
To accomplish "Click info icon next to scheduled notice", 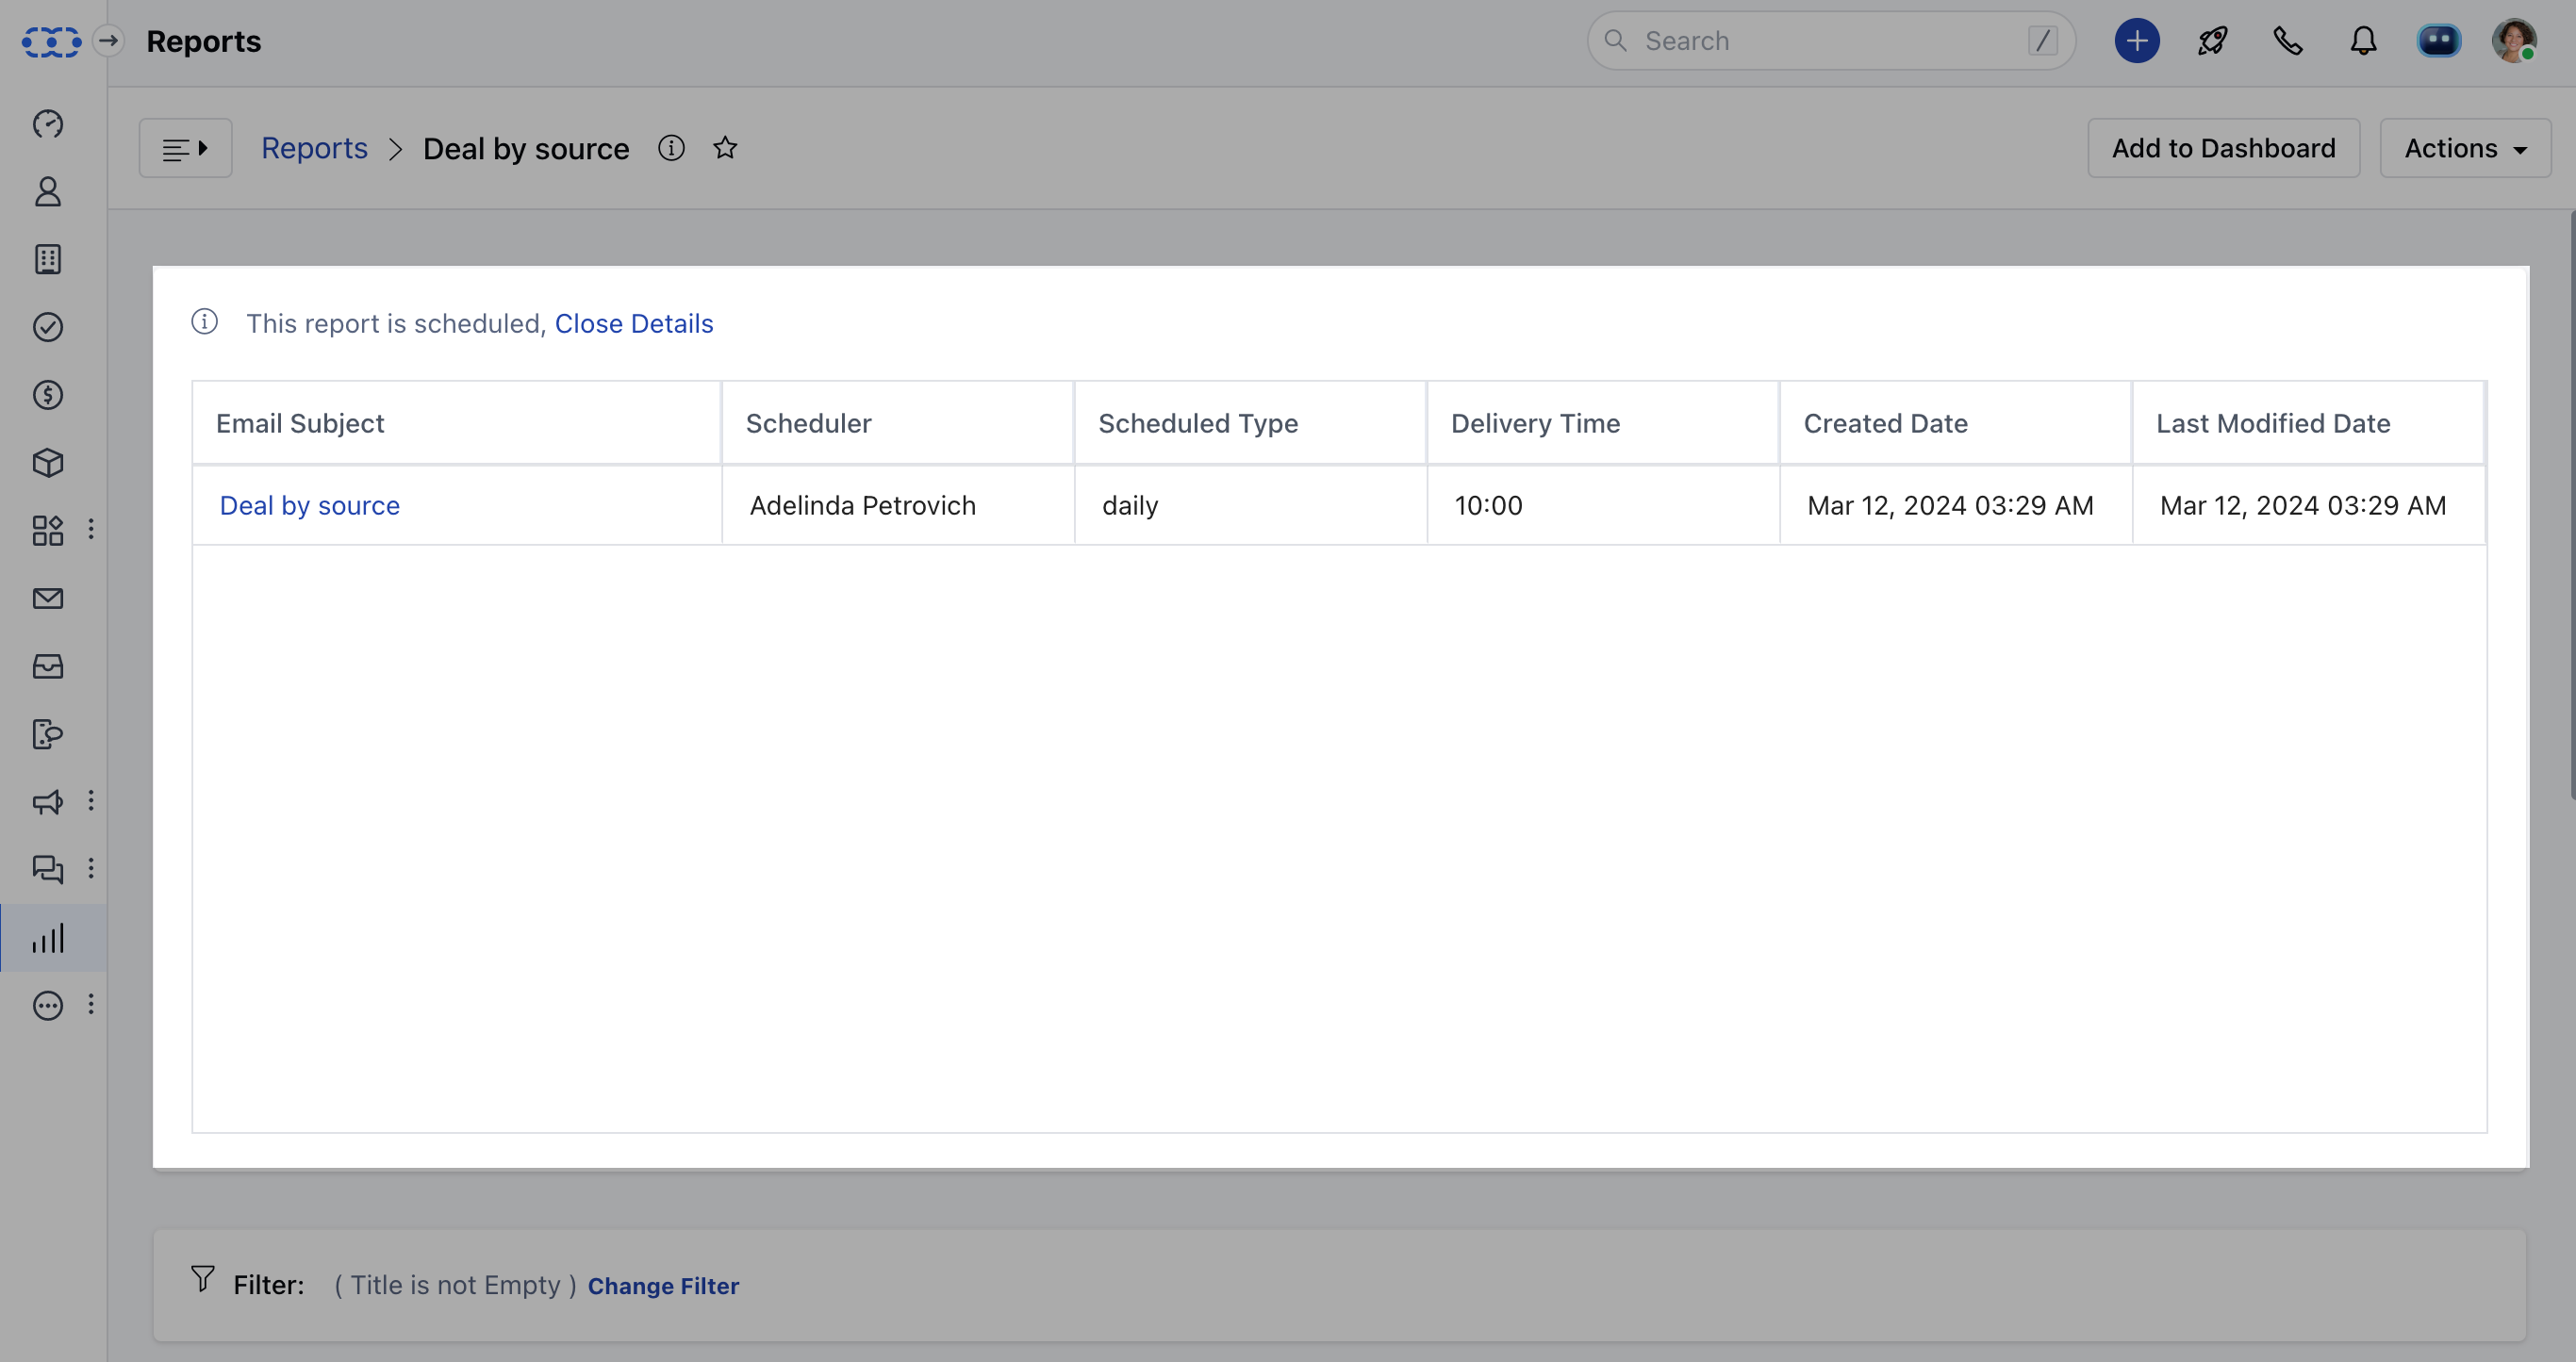I will (x=204, y=322).
